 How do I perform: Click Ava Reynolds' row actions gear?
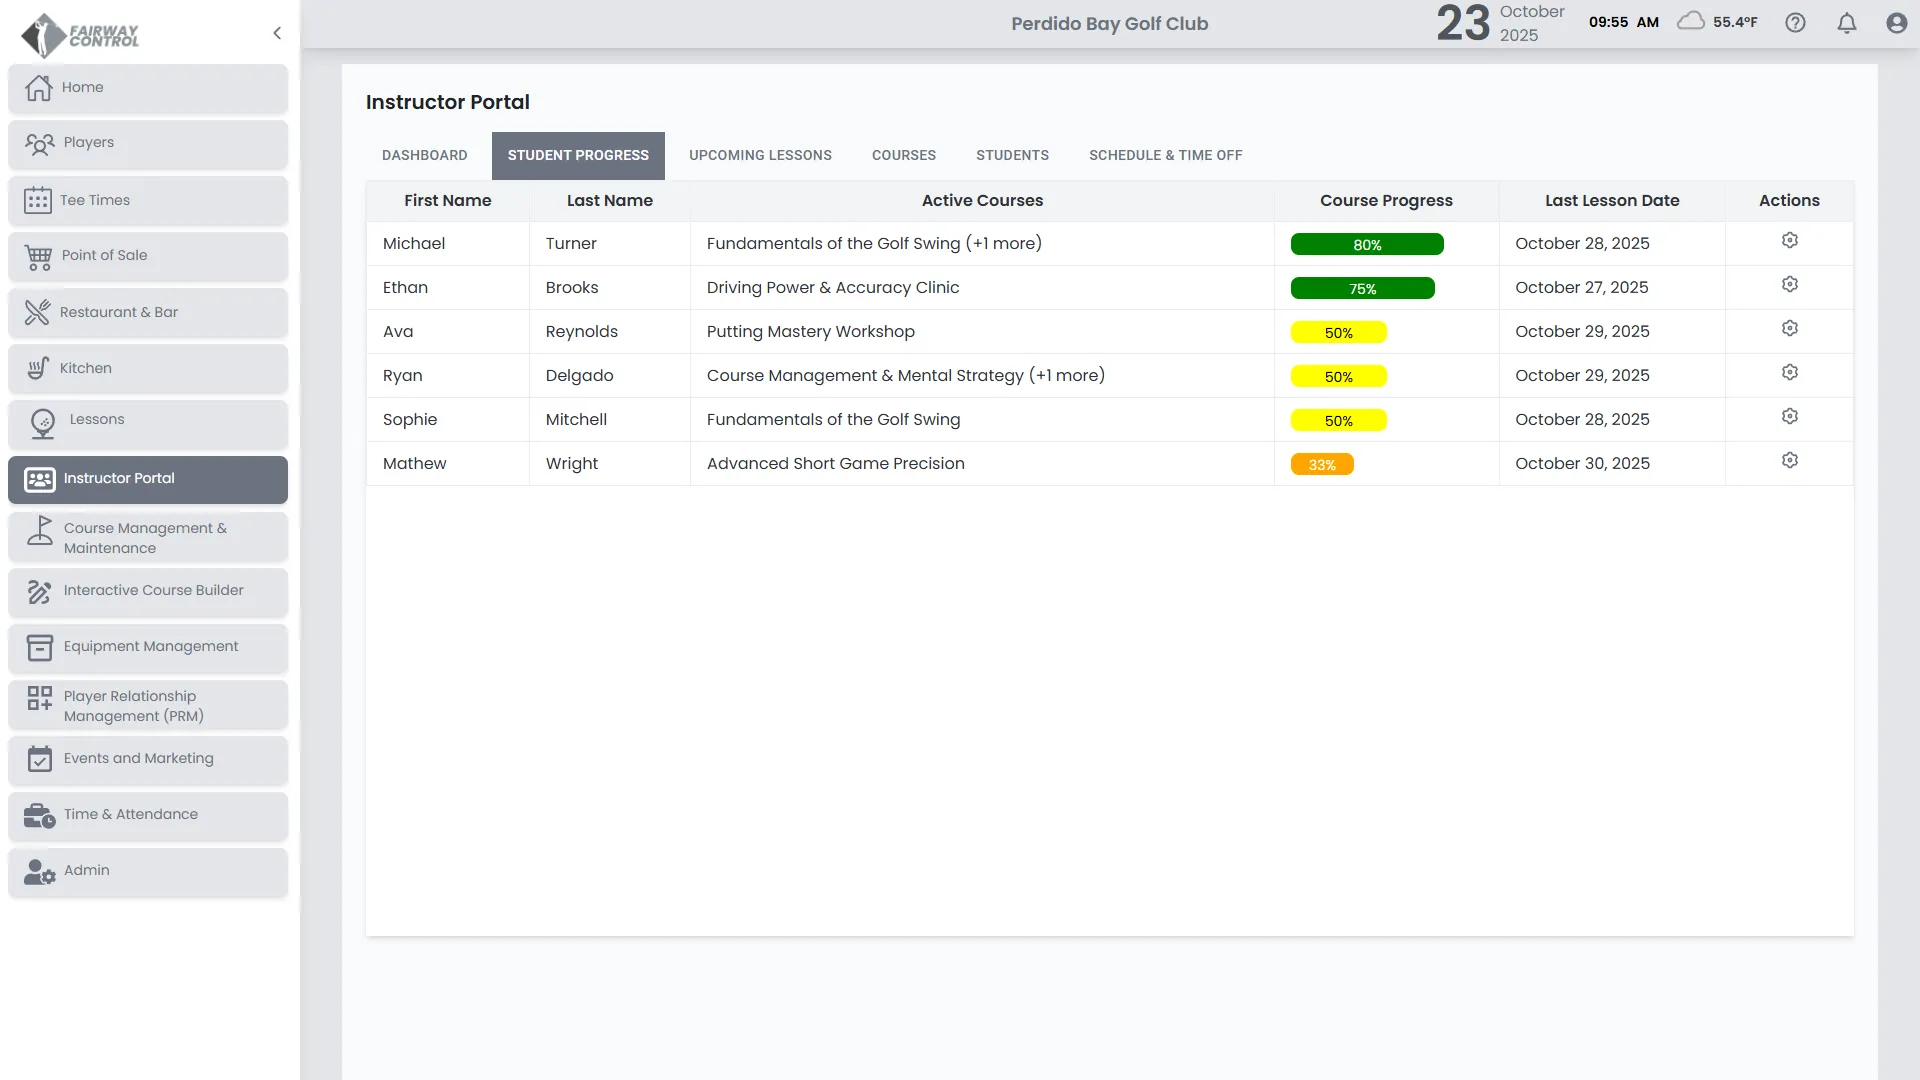[x=1789, y=329]
